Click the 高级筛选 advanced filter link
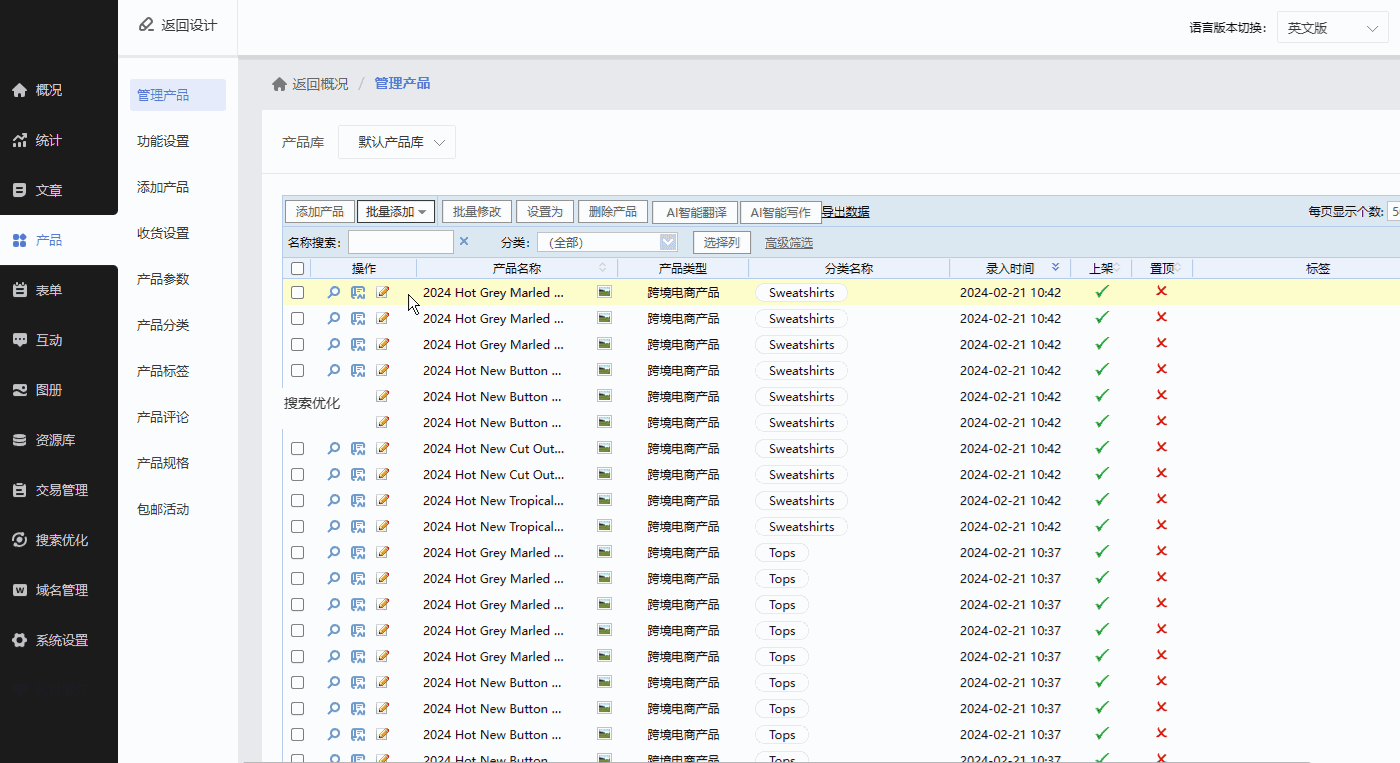Screen dimensions: 1400x763 788,242
